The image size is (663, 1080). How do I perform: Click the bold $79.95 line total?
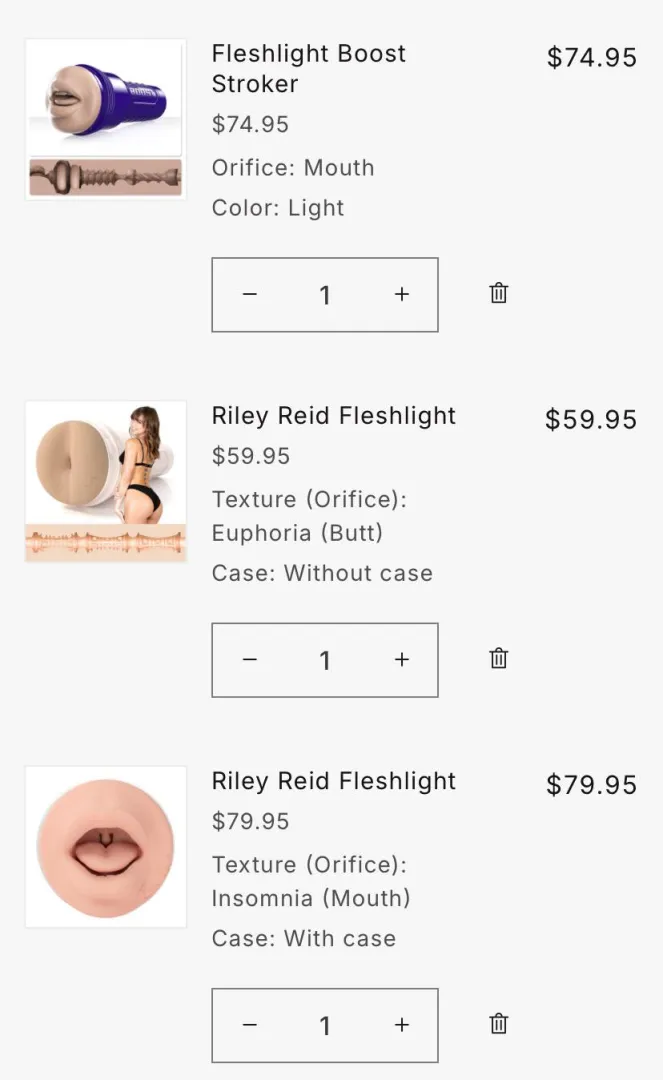point(591,785)
